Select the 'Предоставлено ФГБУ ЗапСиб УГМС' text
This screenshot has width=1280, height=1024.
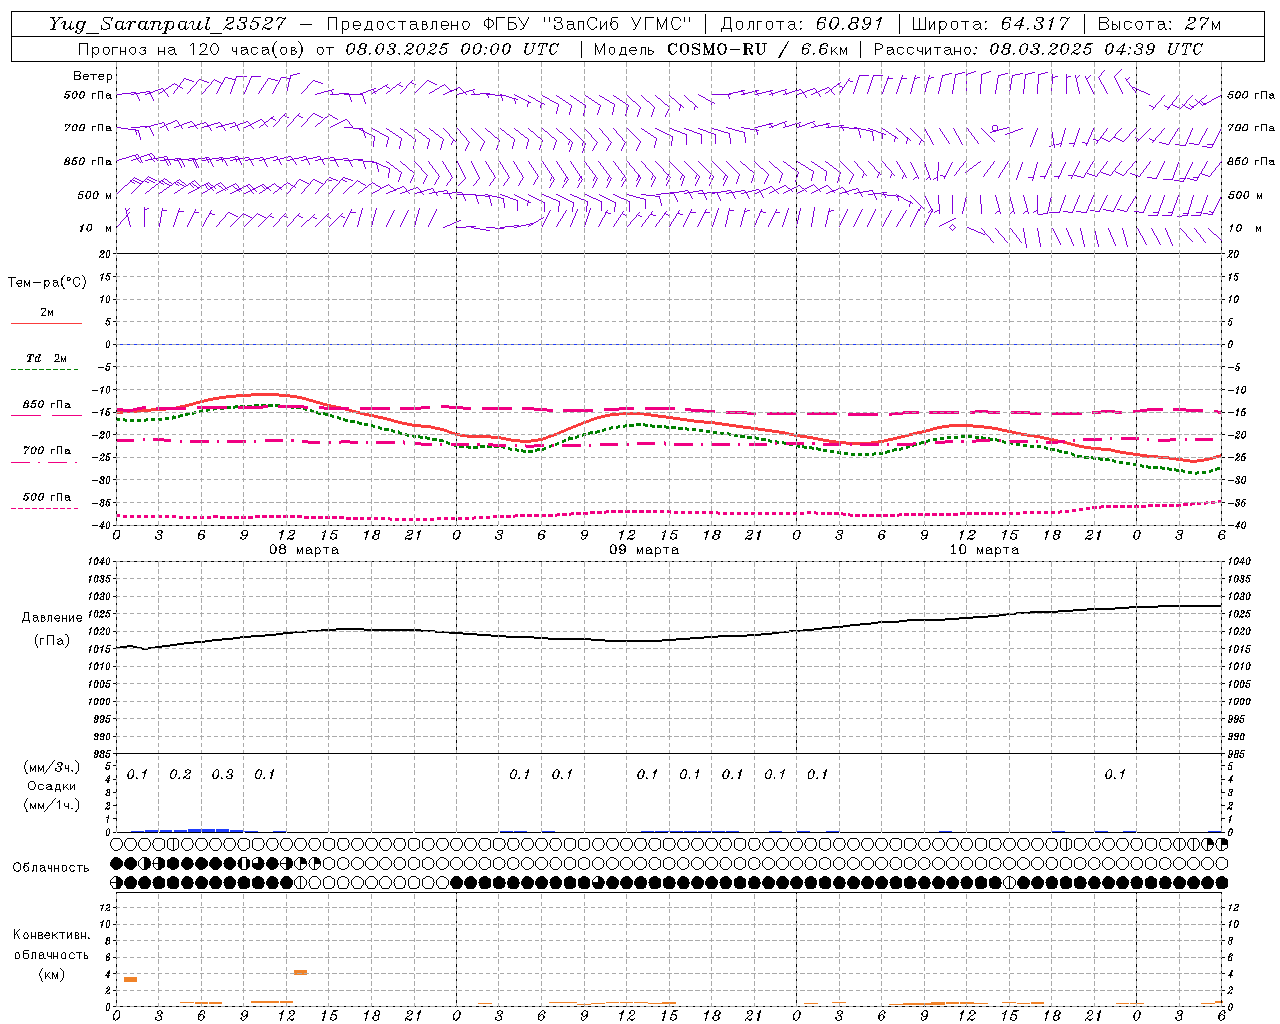click(x=509, y=24)
